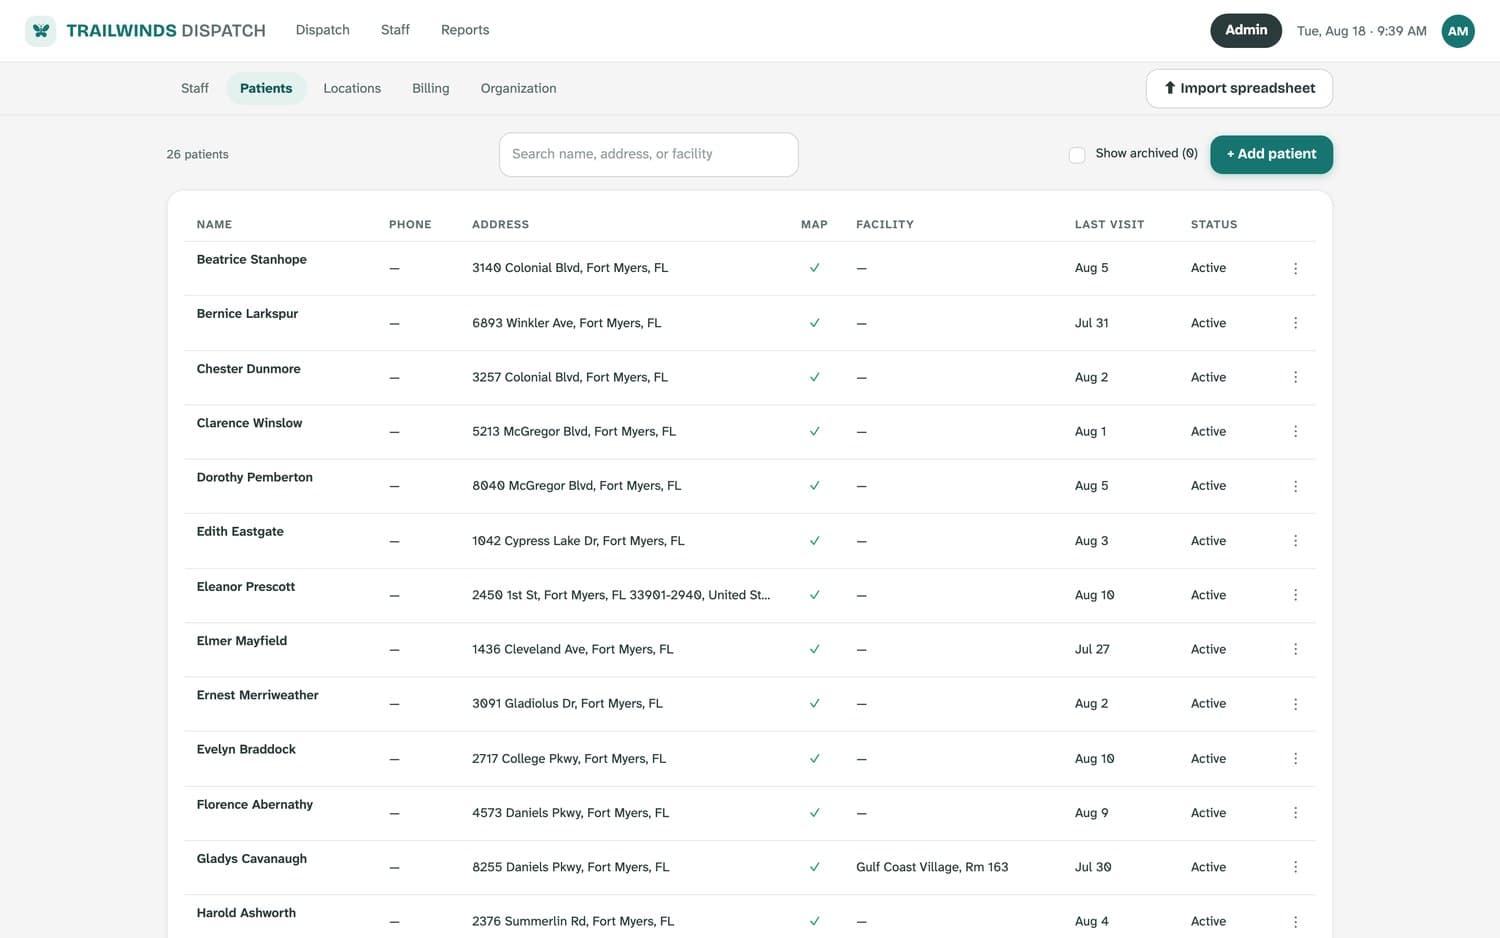1500x938 pixels.
Task: Open row menu for Harold Ashworth
Action: pos(1295,921)
